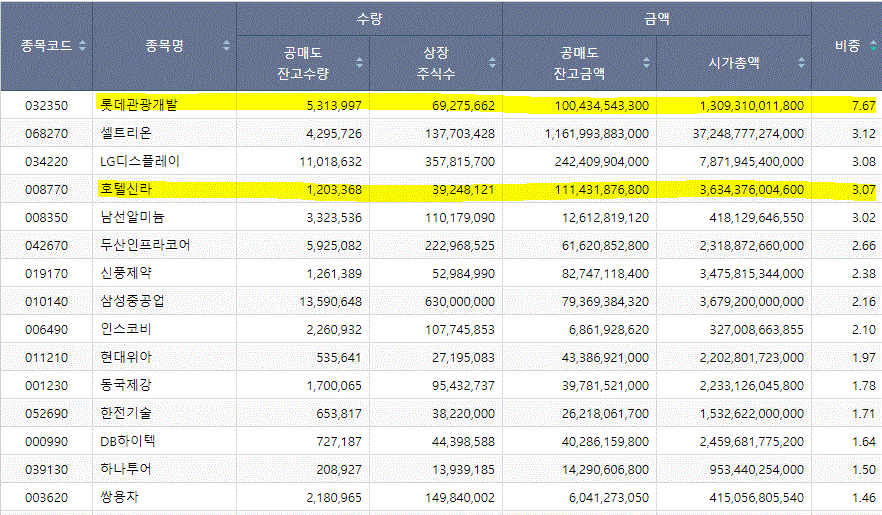Viewport: 882px width, 515px height.
Task: Click stock code 032350
Action: 46,106
